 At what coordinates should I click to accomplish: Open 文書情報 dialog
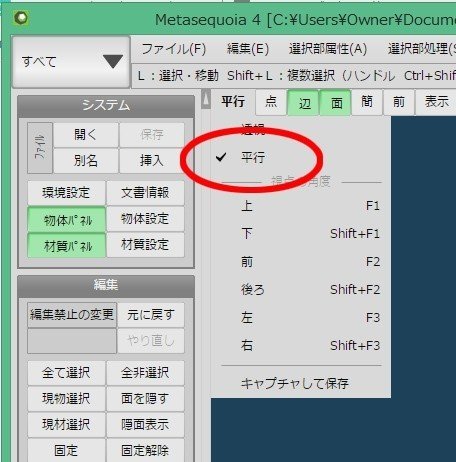pos(145,193)
